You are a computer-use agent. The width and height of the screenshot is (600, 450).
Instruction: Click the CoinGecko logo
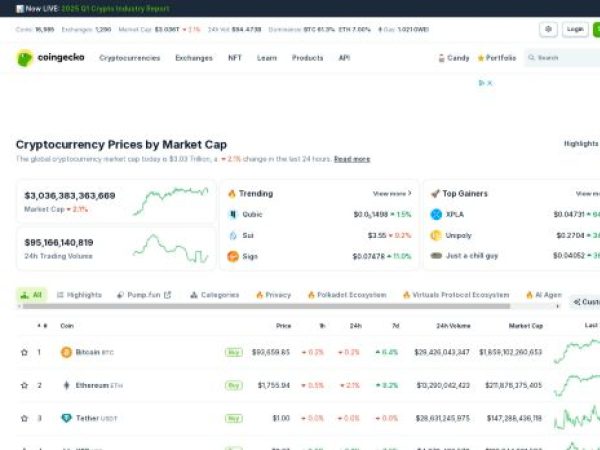pos(51,58)
